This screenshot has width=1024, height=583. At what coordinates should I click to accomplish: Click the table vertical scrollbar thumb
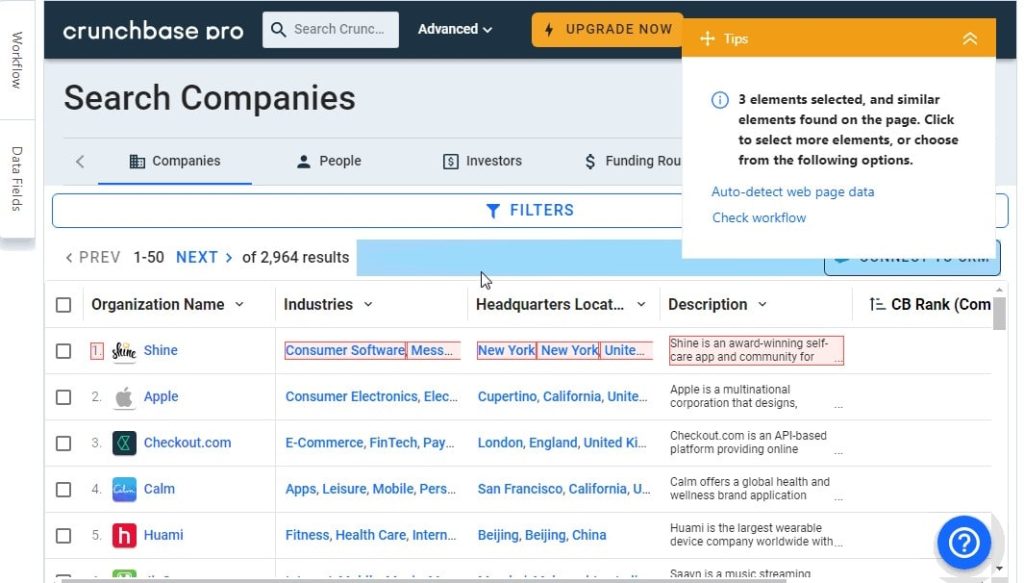click(999, 313)
